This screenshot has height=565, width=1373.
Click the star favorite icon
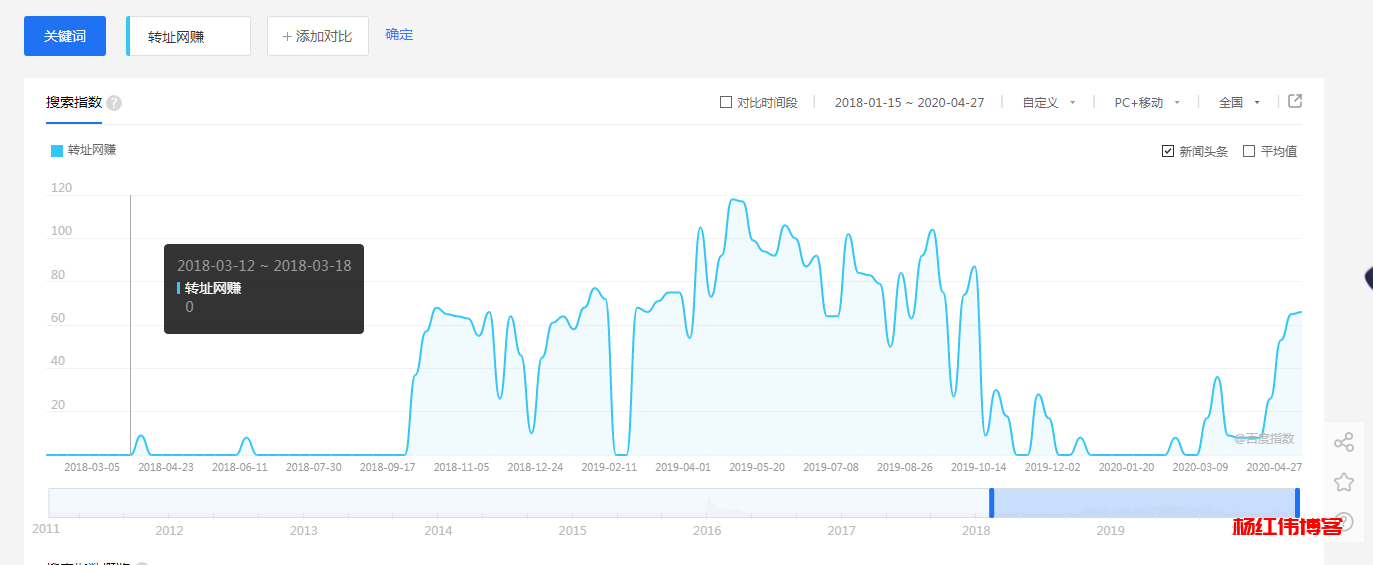click(x=1343, y=482)
